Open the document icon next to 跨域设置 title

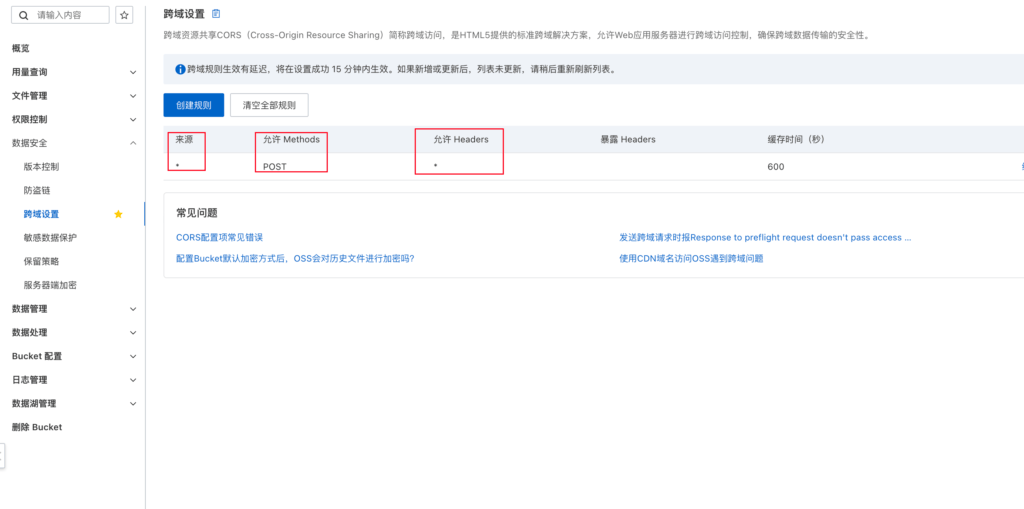216,13
